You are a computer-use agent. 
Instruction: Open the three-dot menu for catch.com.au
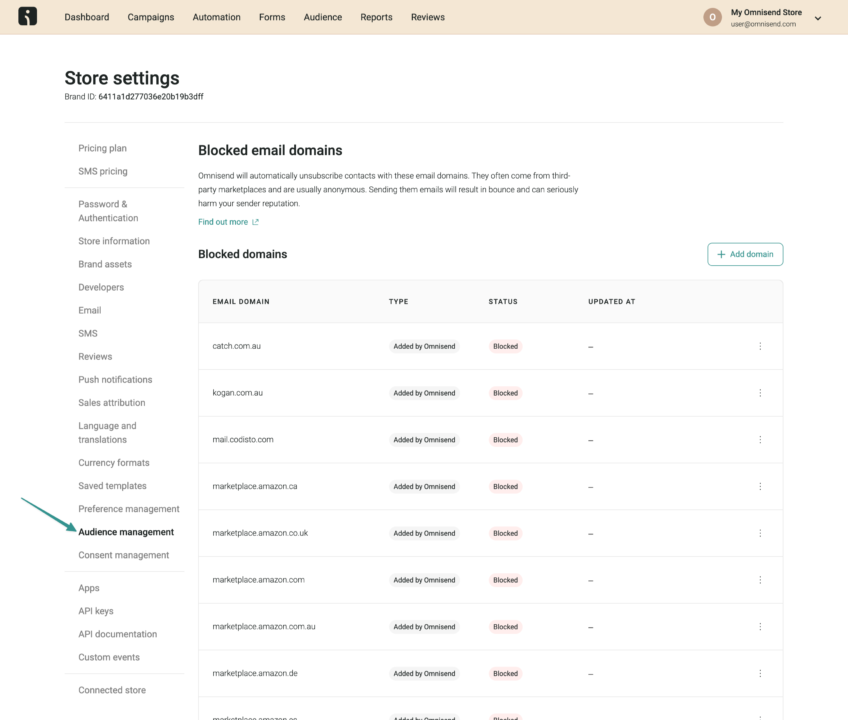tap(760, 346)
